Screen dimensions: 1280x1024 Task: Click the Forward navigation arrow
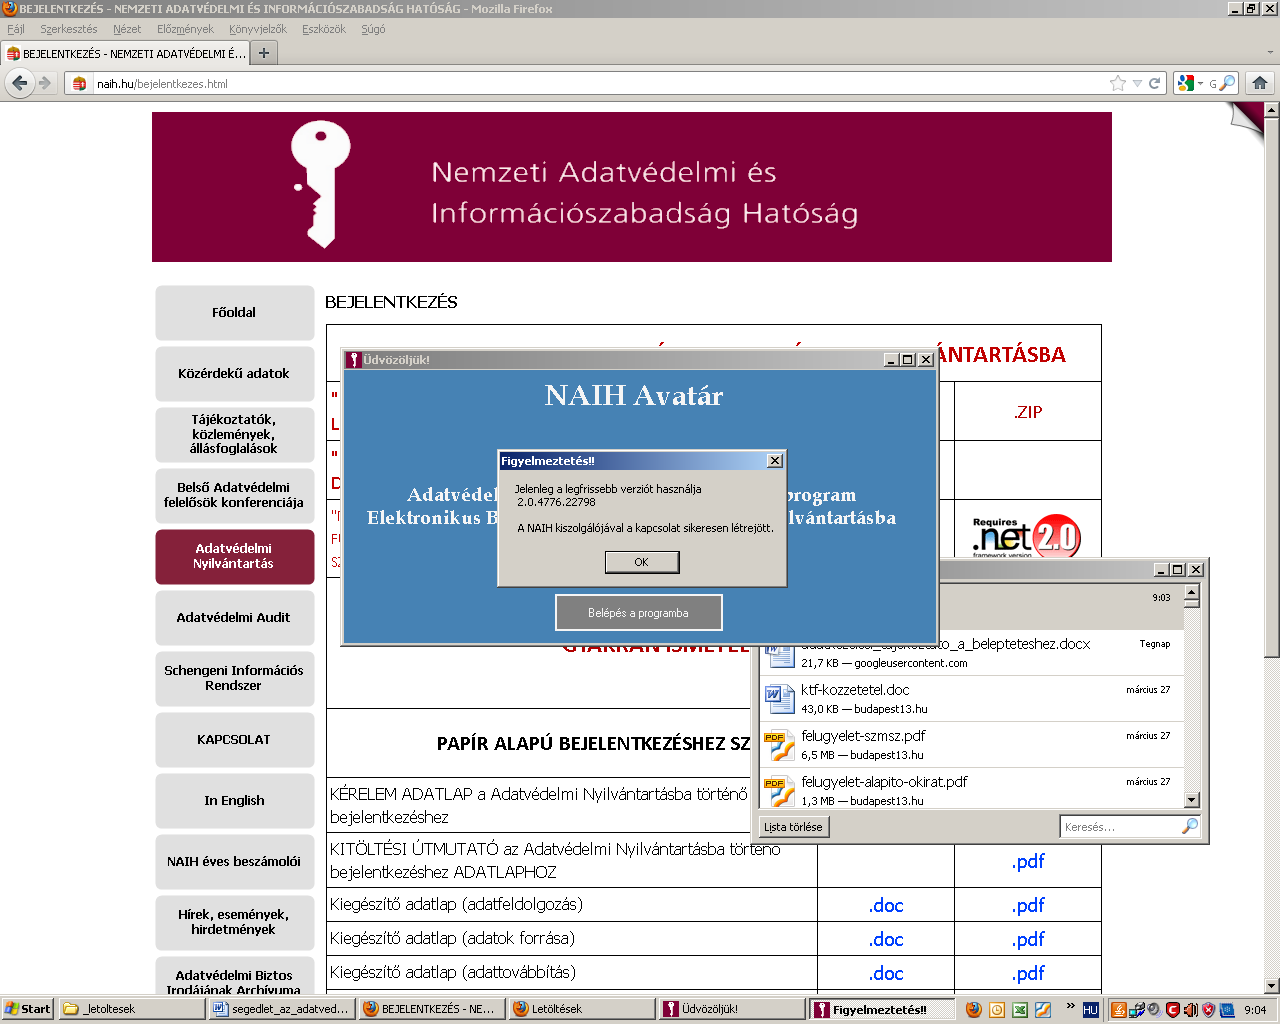pyautogui.click(x=45, y=83)
